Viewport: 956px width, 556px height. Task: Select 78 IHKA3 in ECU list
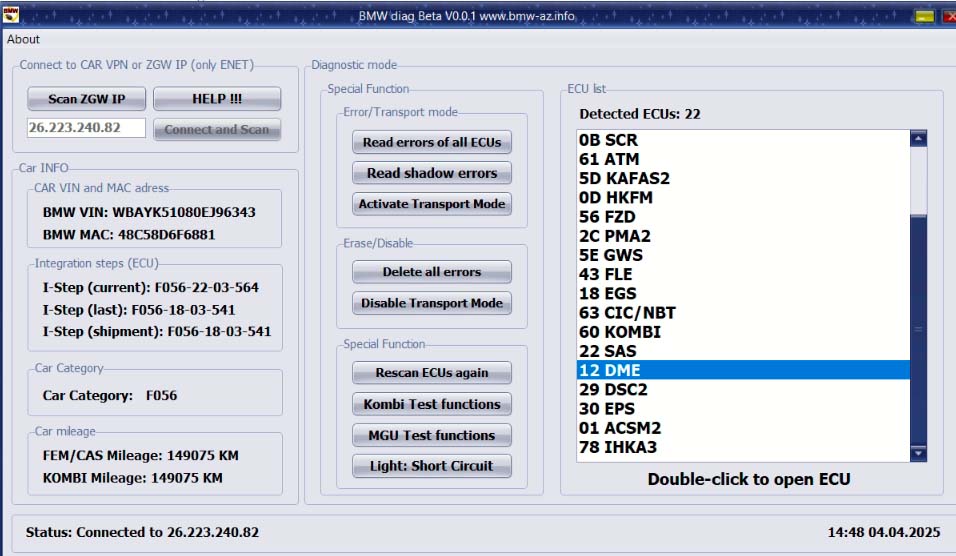click(x=743, y=447)
